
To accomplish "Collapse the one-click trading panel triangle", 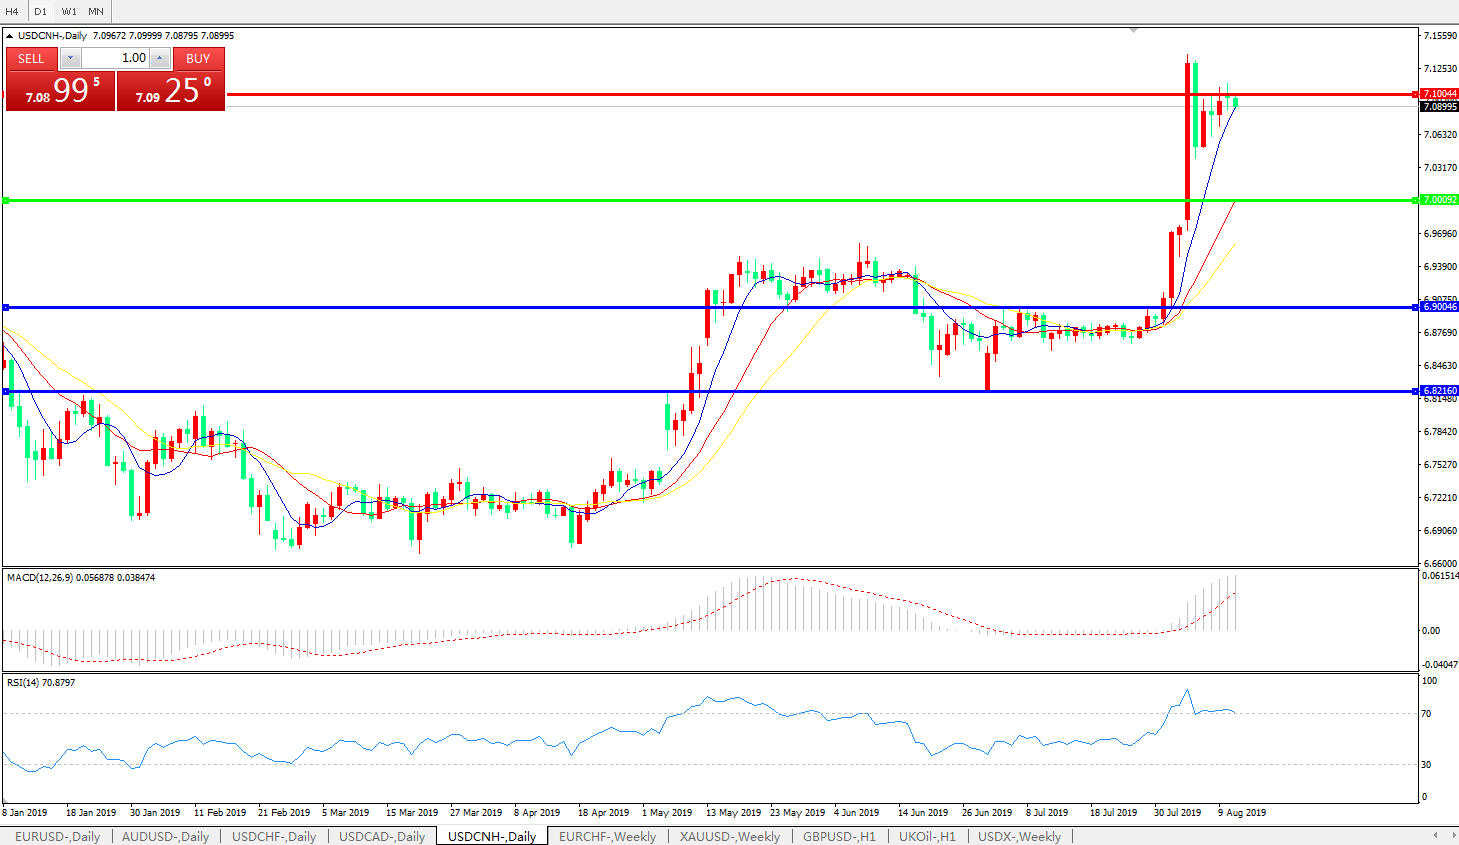I will click(x=10, y=36).
